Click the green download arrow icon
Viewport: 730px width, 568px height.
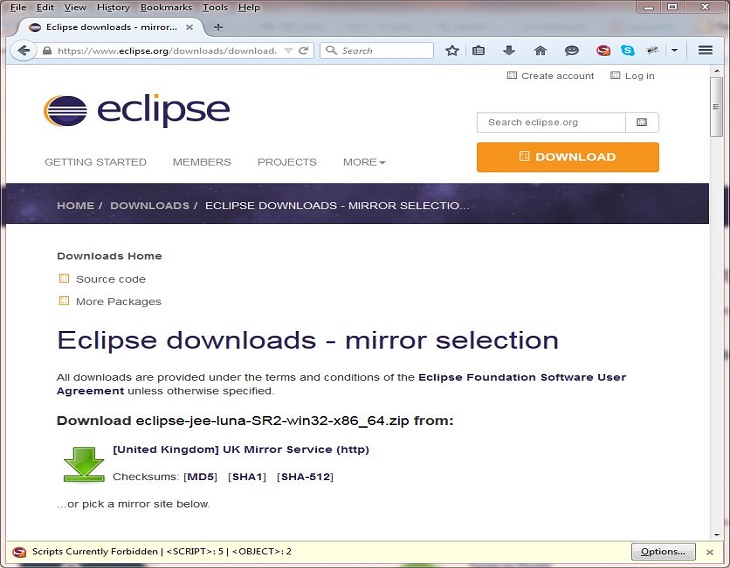[84, 464]
